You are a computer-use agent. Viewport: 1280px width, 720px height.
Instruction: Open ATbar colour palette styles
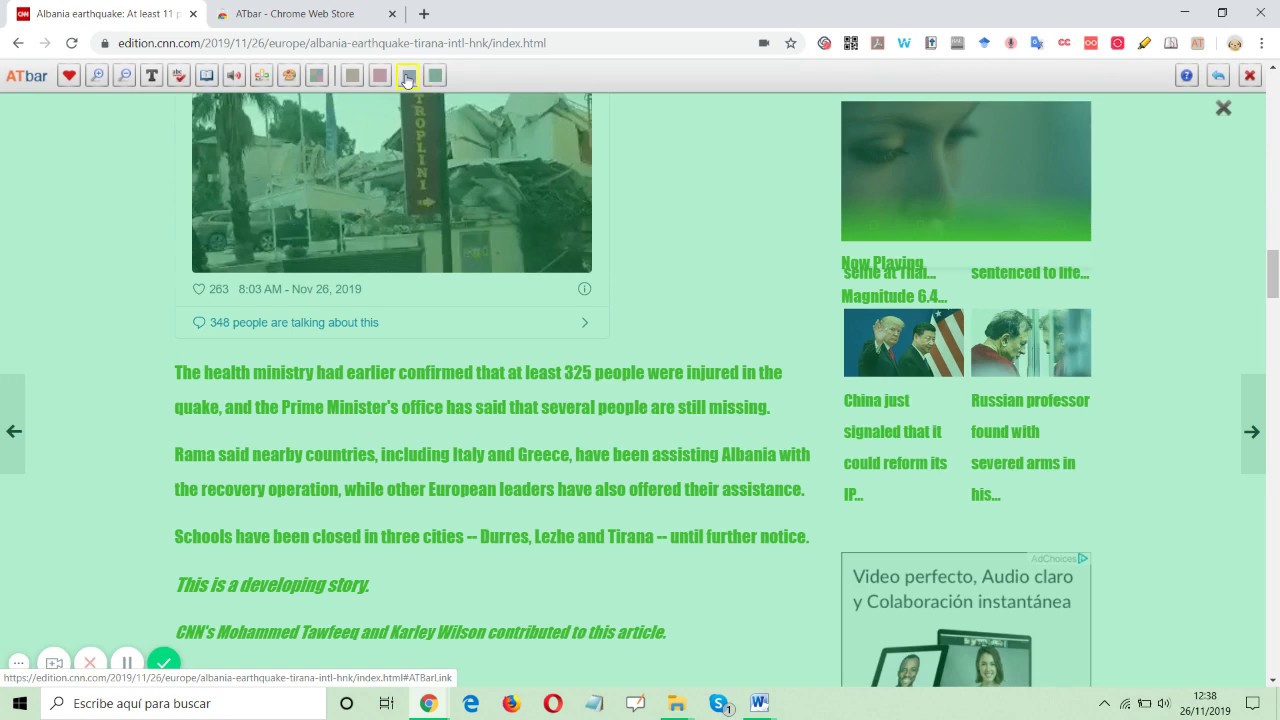point(289,76)
